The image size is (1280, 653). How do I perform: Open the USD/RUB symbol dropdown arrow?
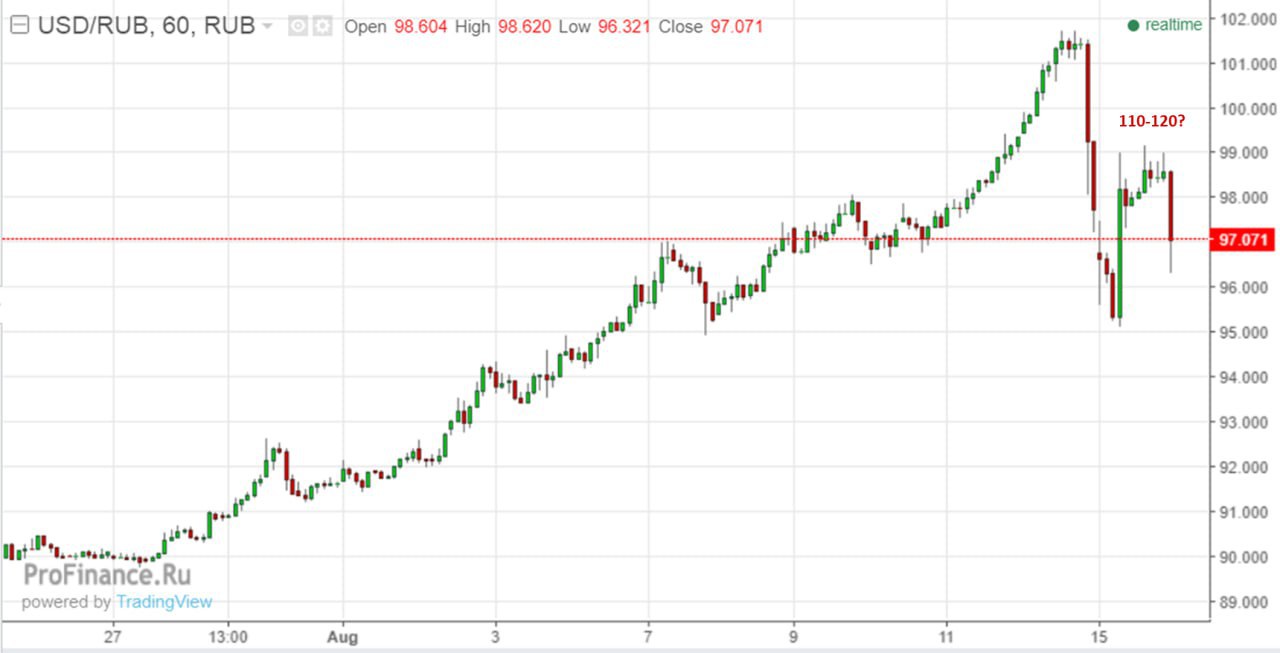pyautogui.click(x=266, y=27)
